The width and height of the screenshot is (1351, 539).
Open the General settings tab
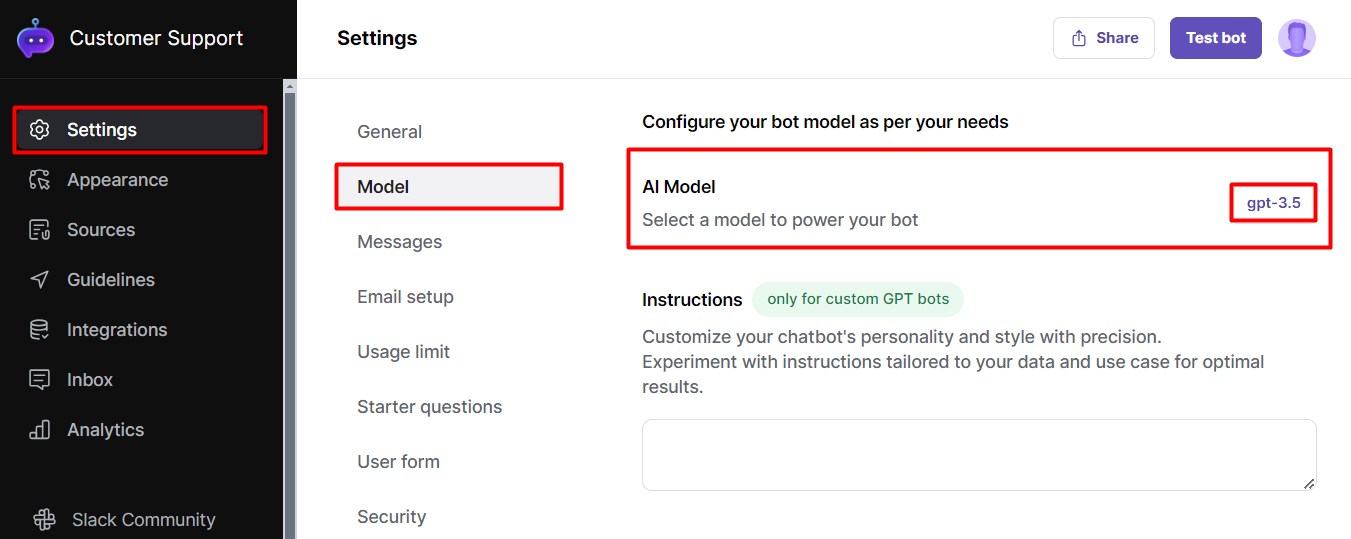[x=389, y=132]
